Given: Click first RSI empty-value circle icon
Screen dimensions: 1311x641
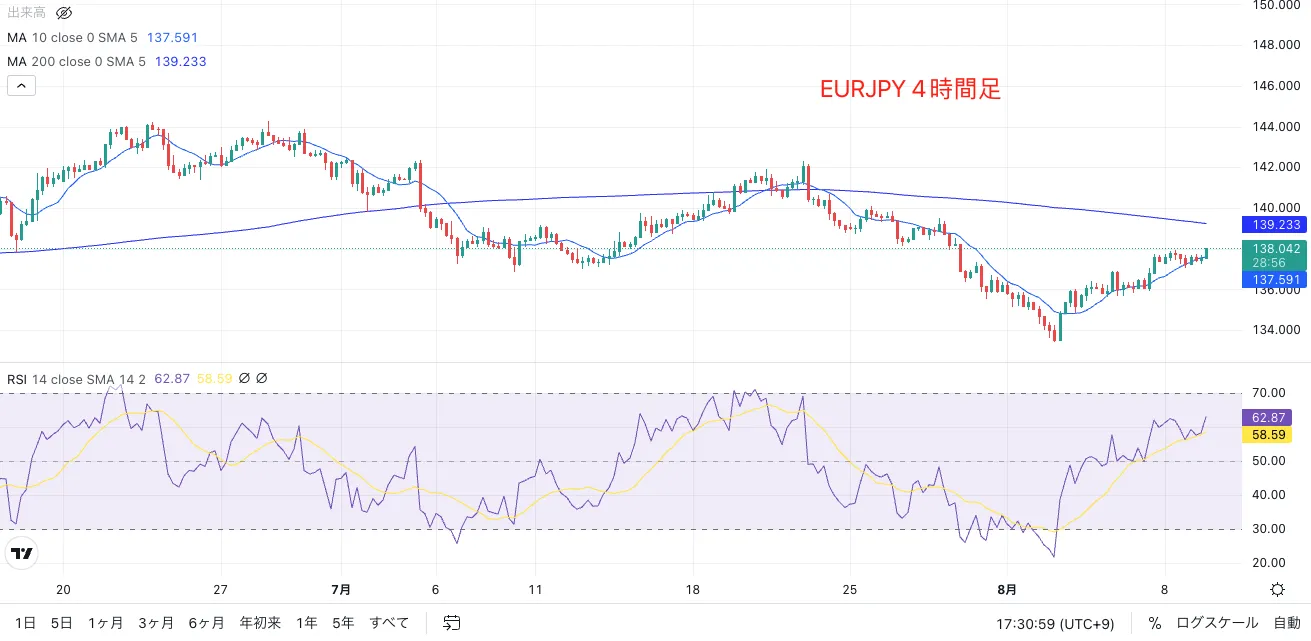Looking at the screenshot, I should pyautogui.click(x=244, y=379).
